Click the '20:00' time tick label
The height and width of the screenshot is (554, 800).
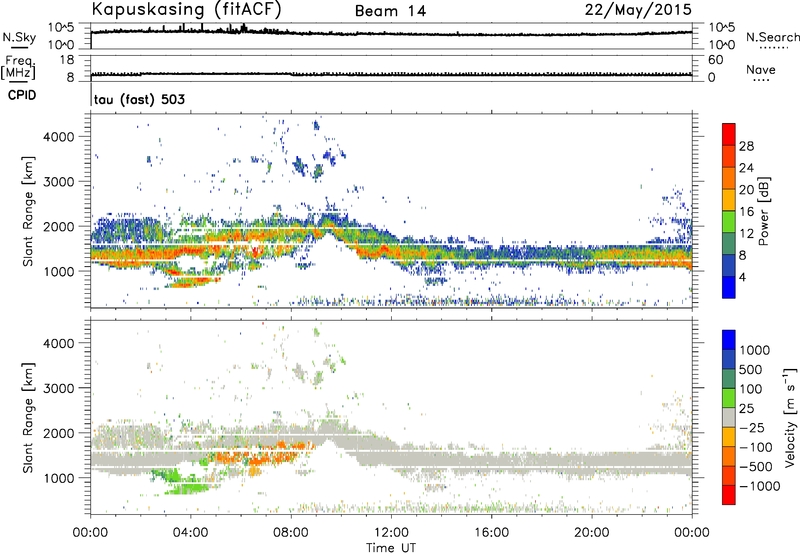(591, 533)
